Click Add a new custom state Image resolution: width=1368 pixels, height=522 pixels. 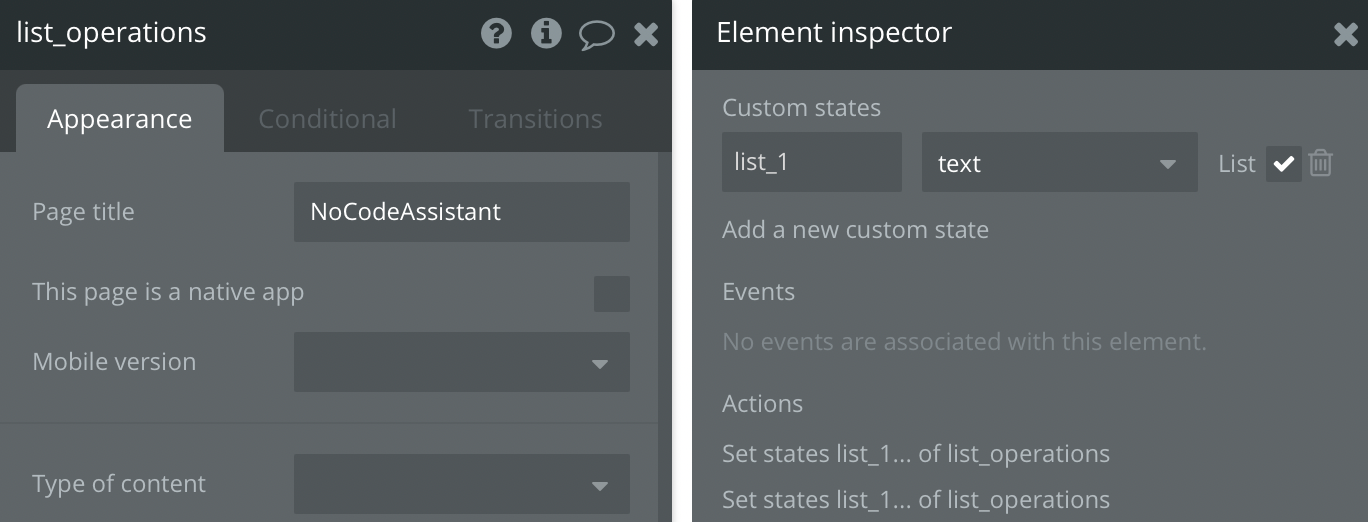point(855,230)
